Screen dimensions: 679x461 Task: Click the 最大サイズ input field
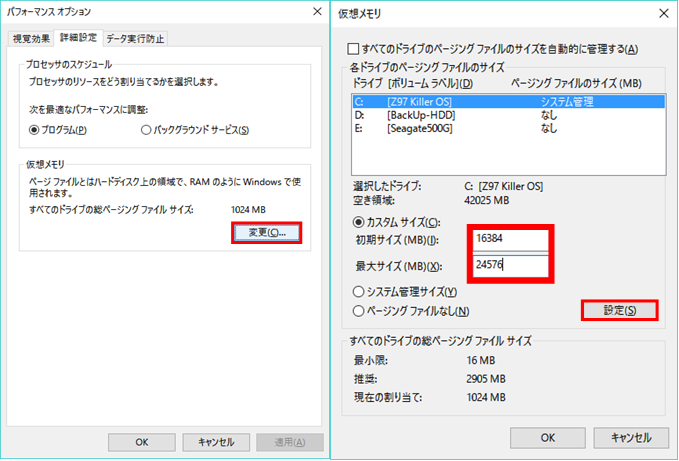(x=510, y=265)
